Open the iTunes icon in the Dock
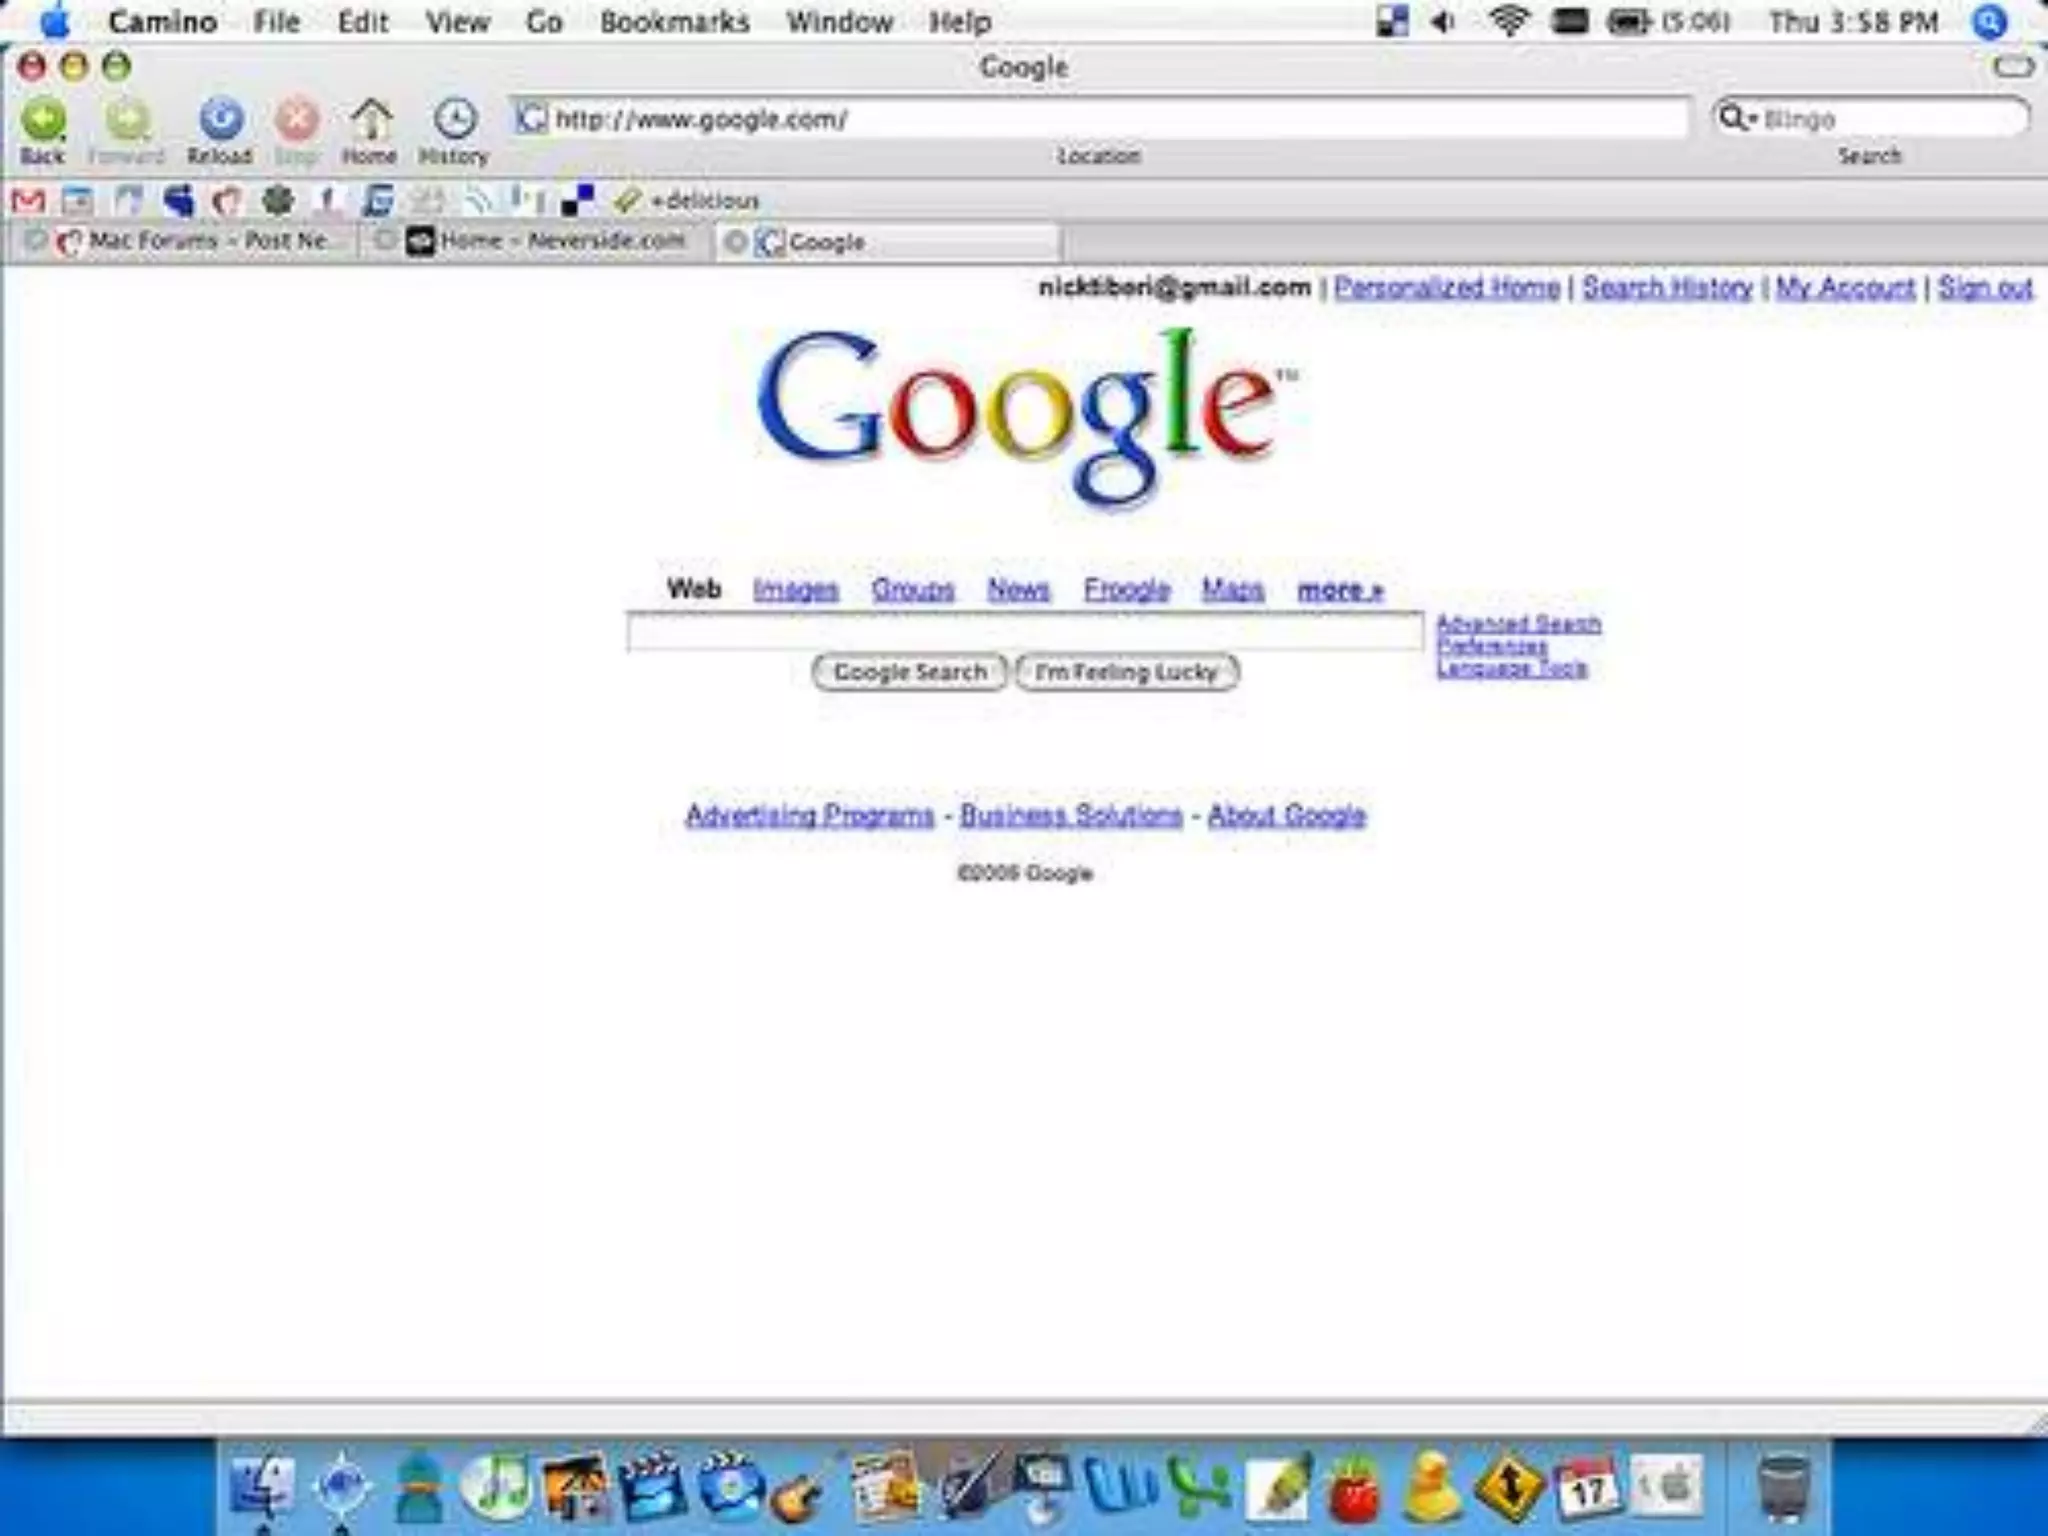 497,1486
